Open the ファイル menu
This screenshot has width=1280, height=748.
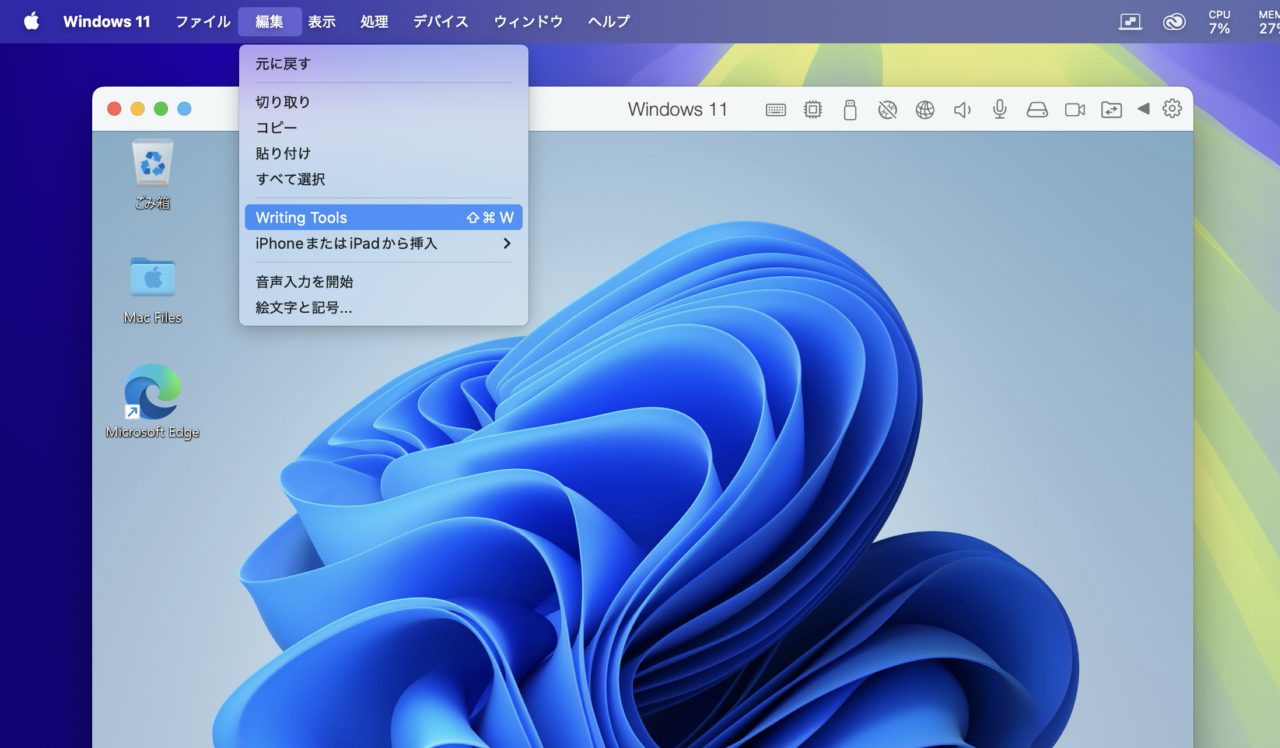coord(203,21)
